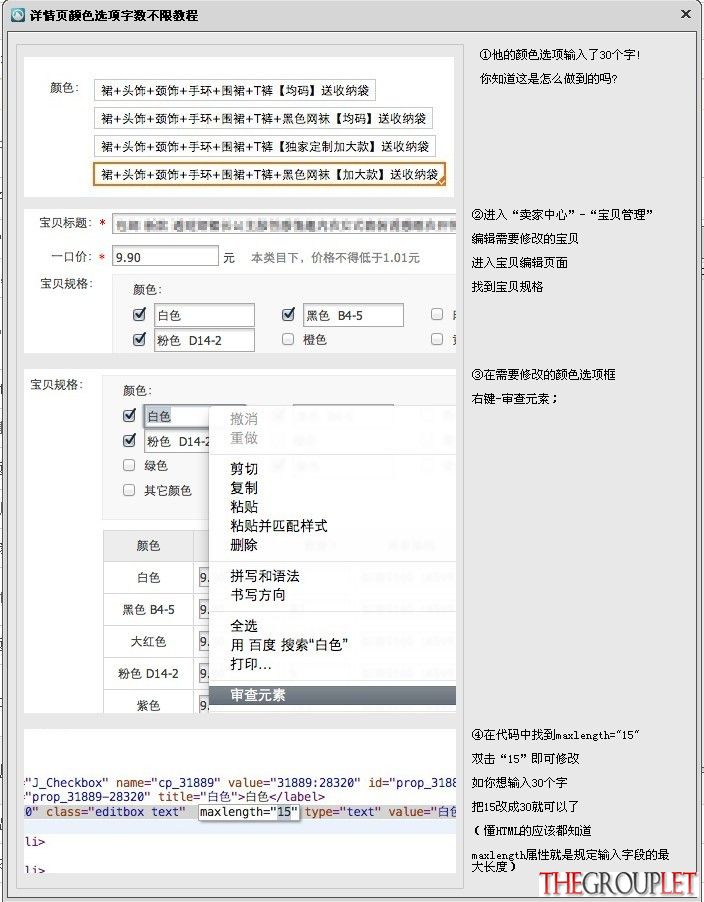Click 用 百度 搜索"白色" menu entry
The height and width of the screenshot is (902, 704).
(x=289, y=645)
